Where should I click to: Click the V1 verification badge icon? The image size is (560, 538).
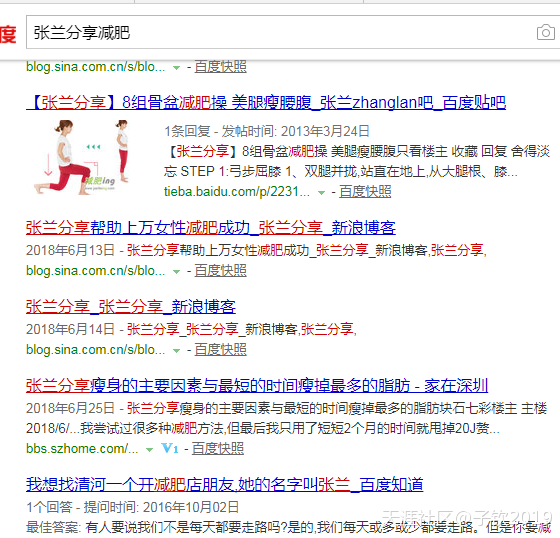170,448
